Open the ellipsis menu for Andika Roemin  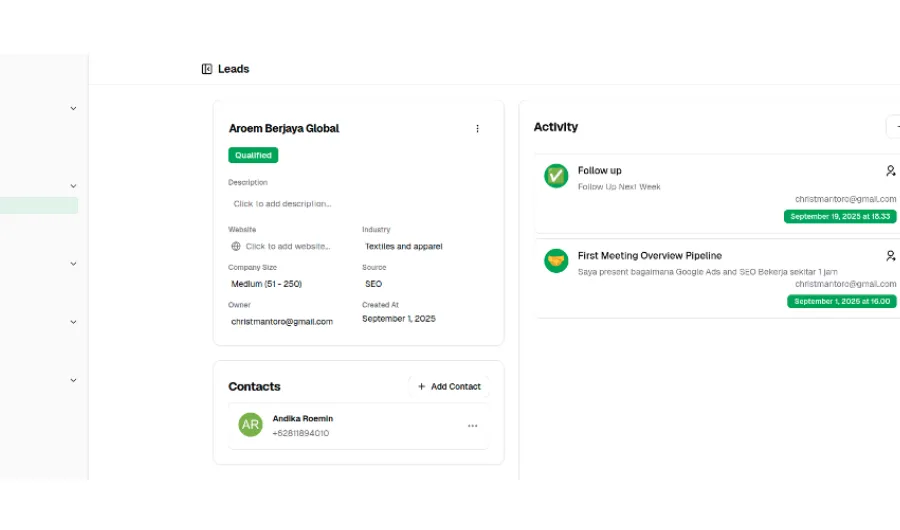click(472, 426)
